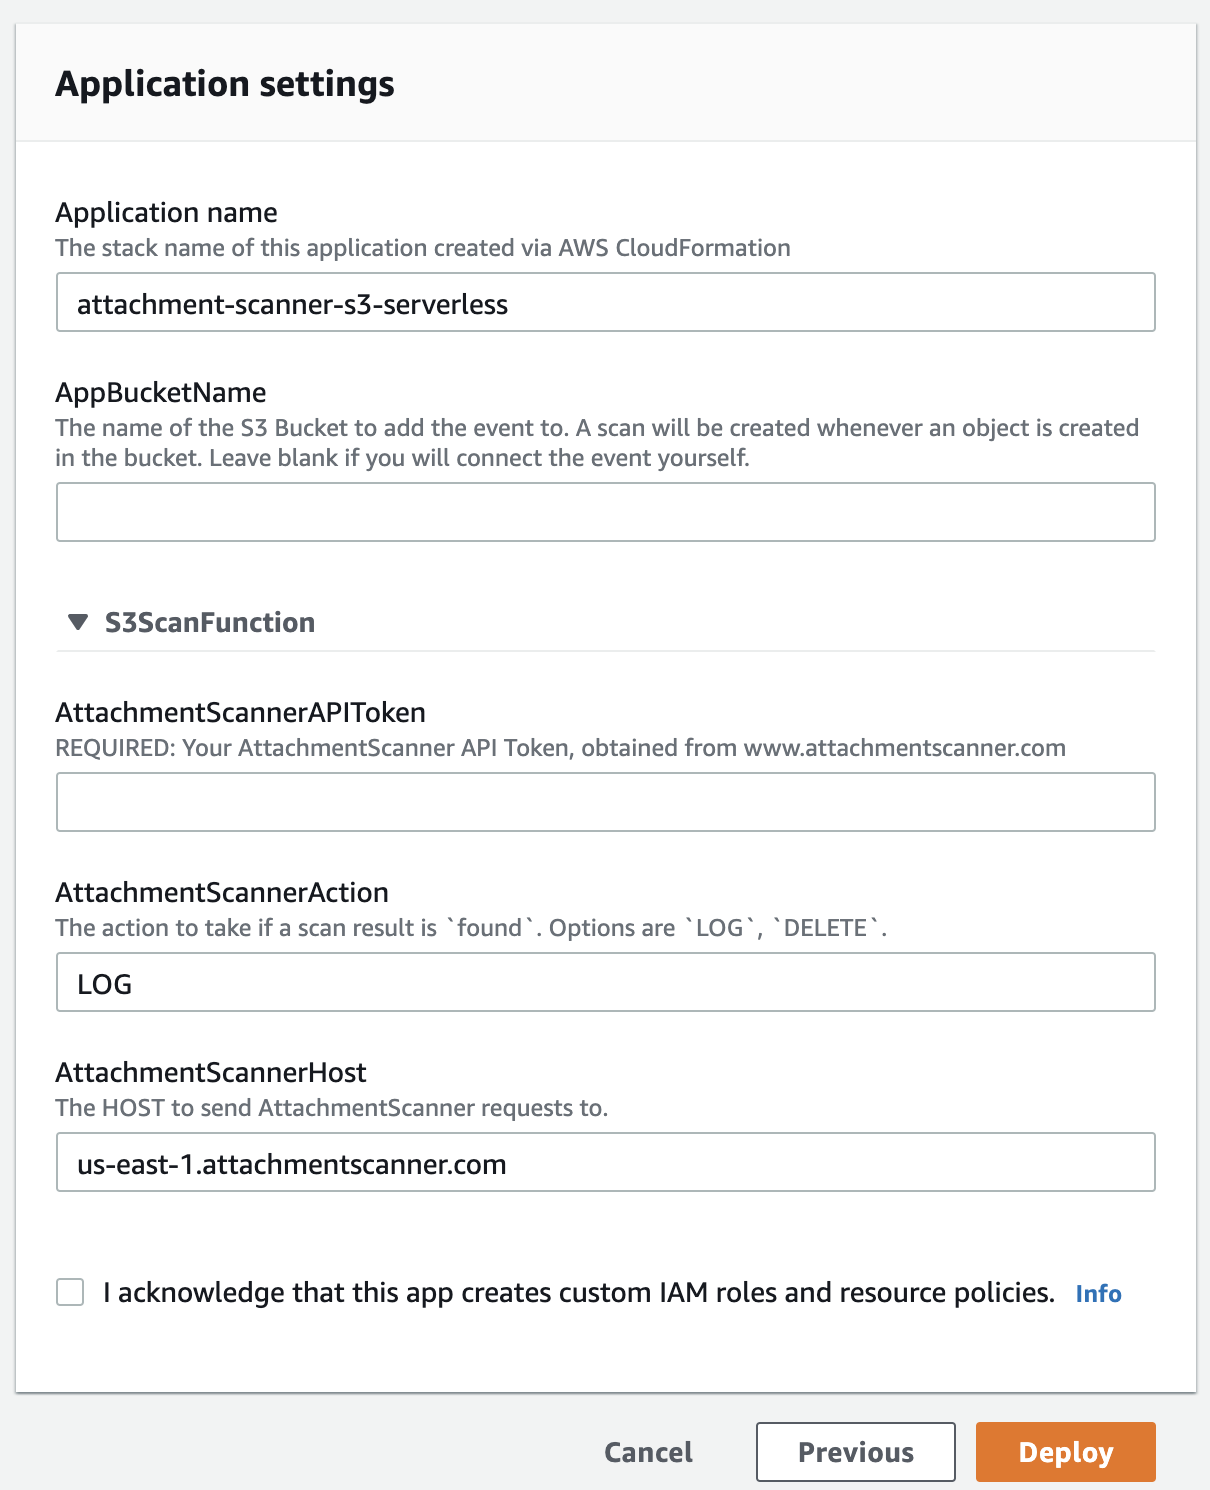Click the AttachmentScannerAPIToken field label
1210x1490 pixels.
point(240,712)
